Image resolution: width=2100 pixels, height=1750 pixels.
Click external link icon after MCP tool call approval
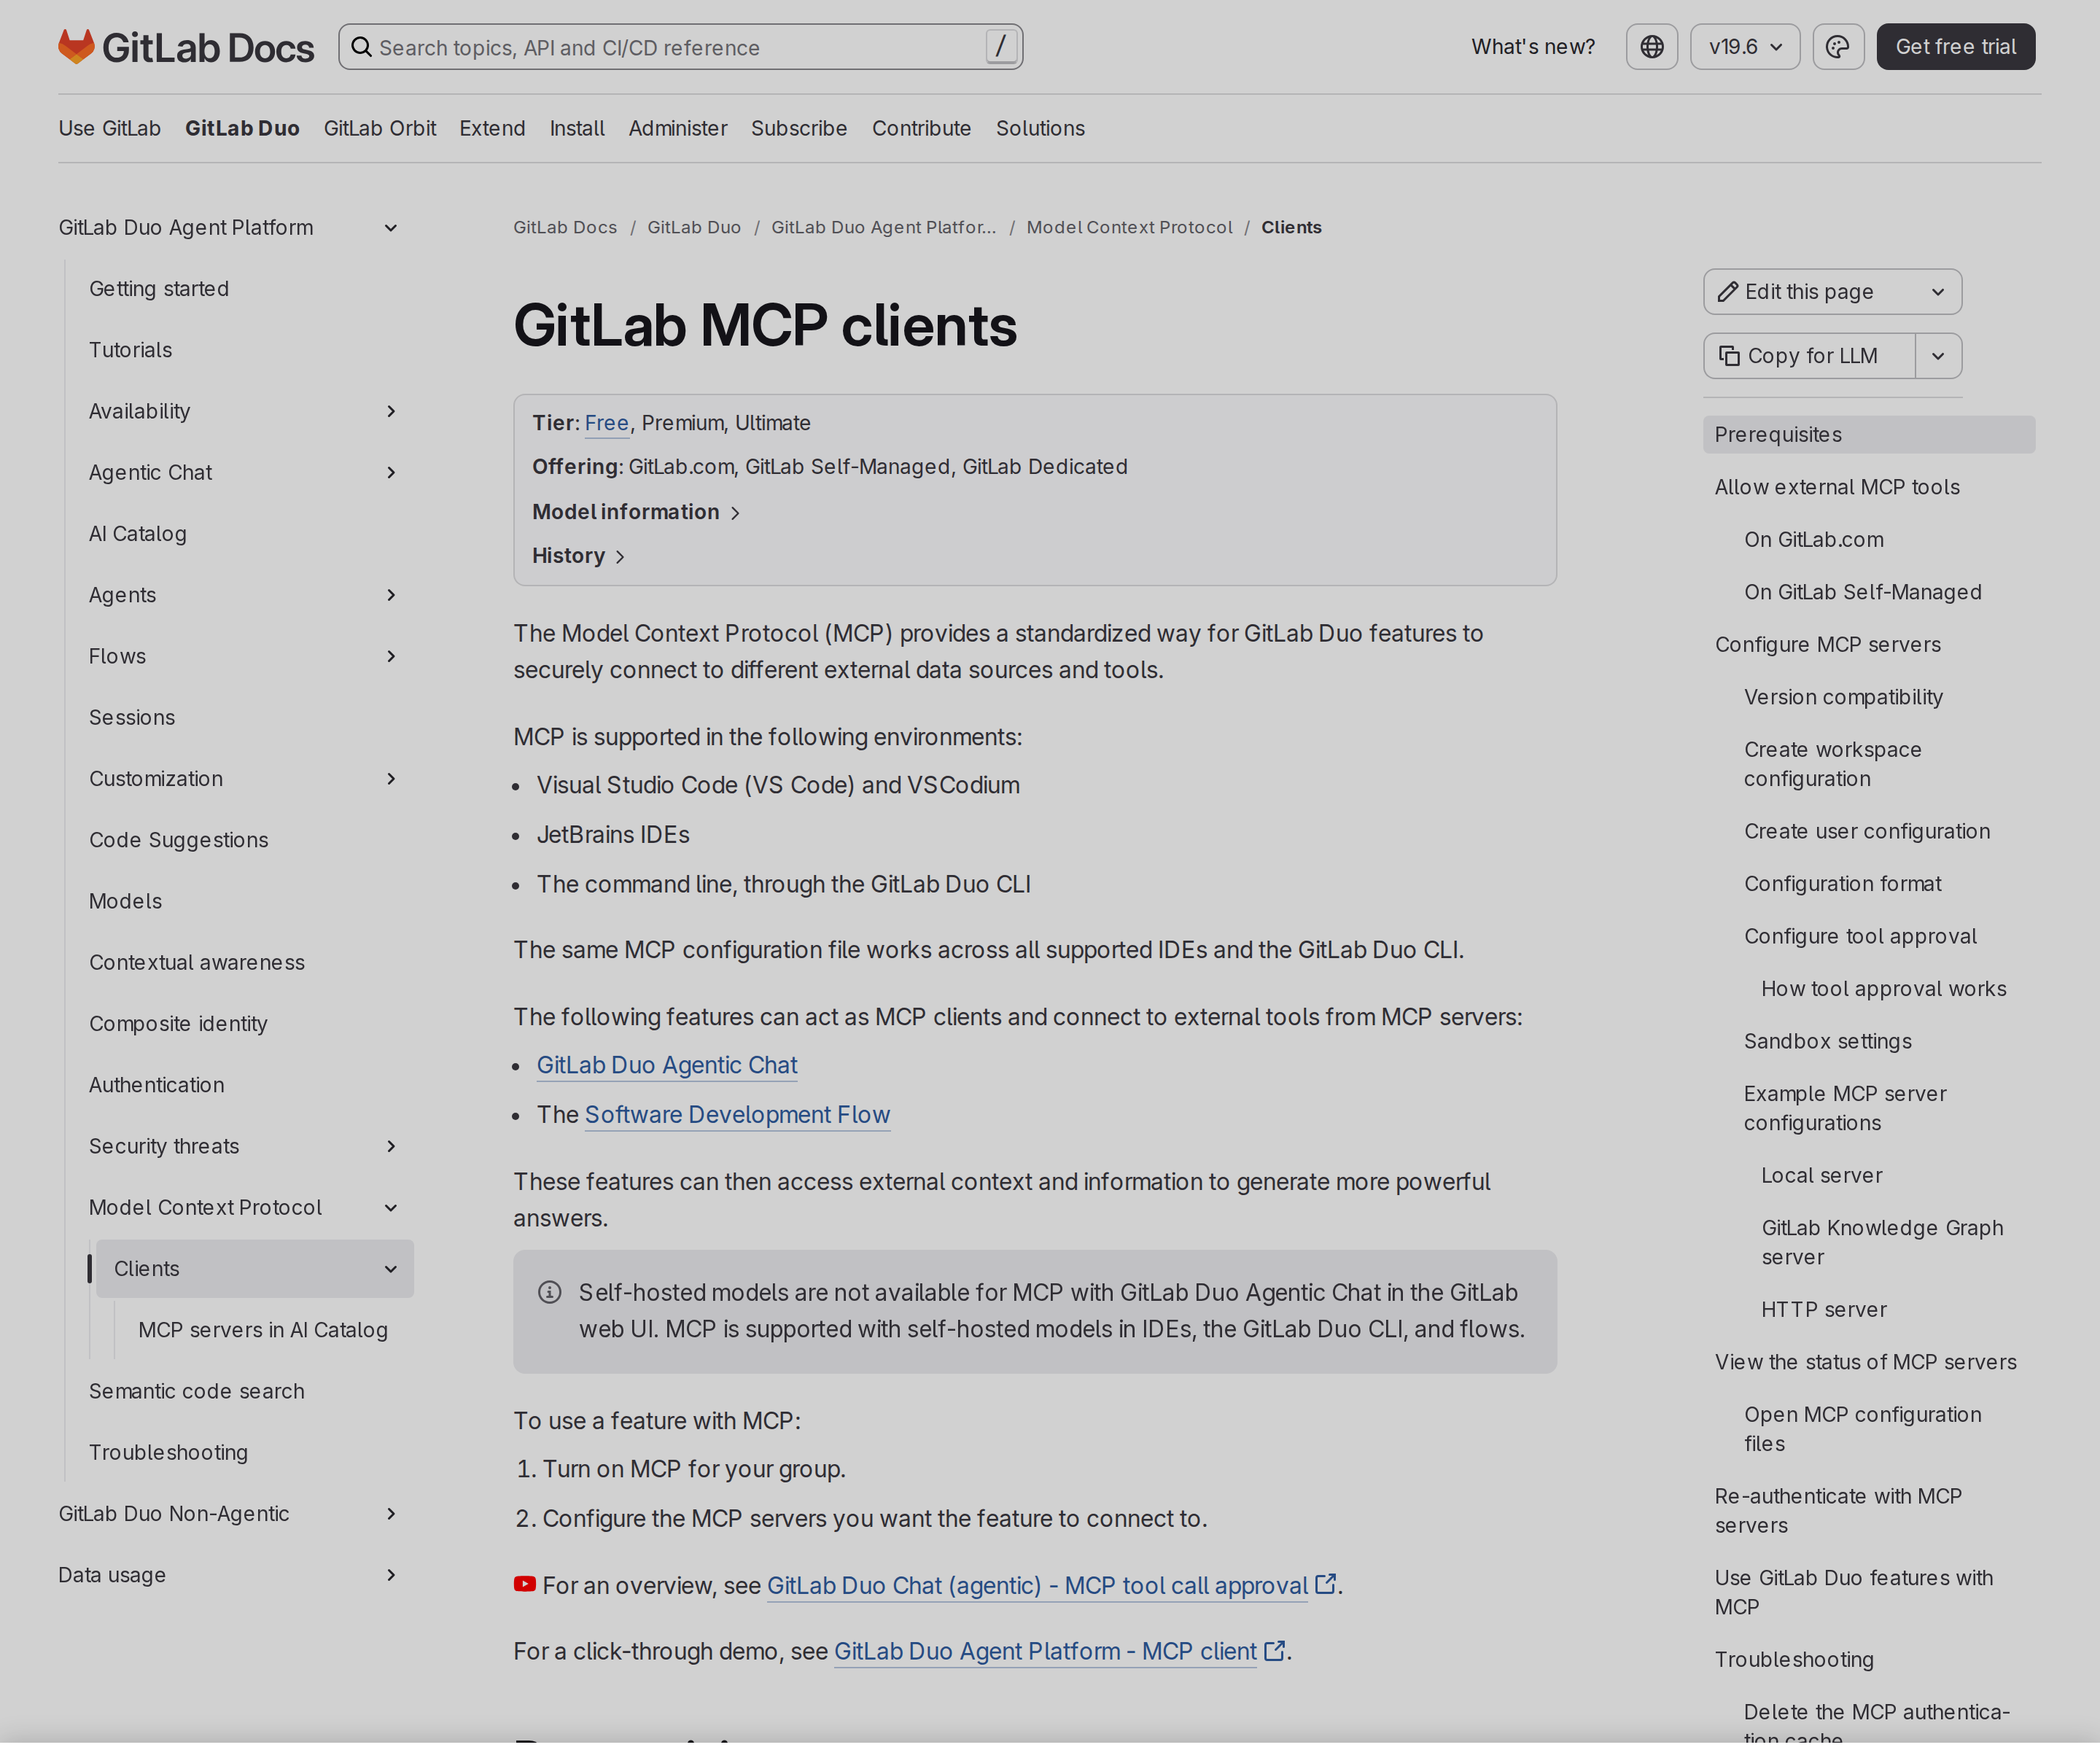tap(1325, 1584)
